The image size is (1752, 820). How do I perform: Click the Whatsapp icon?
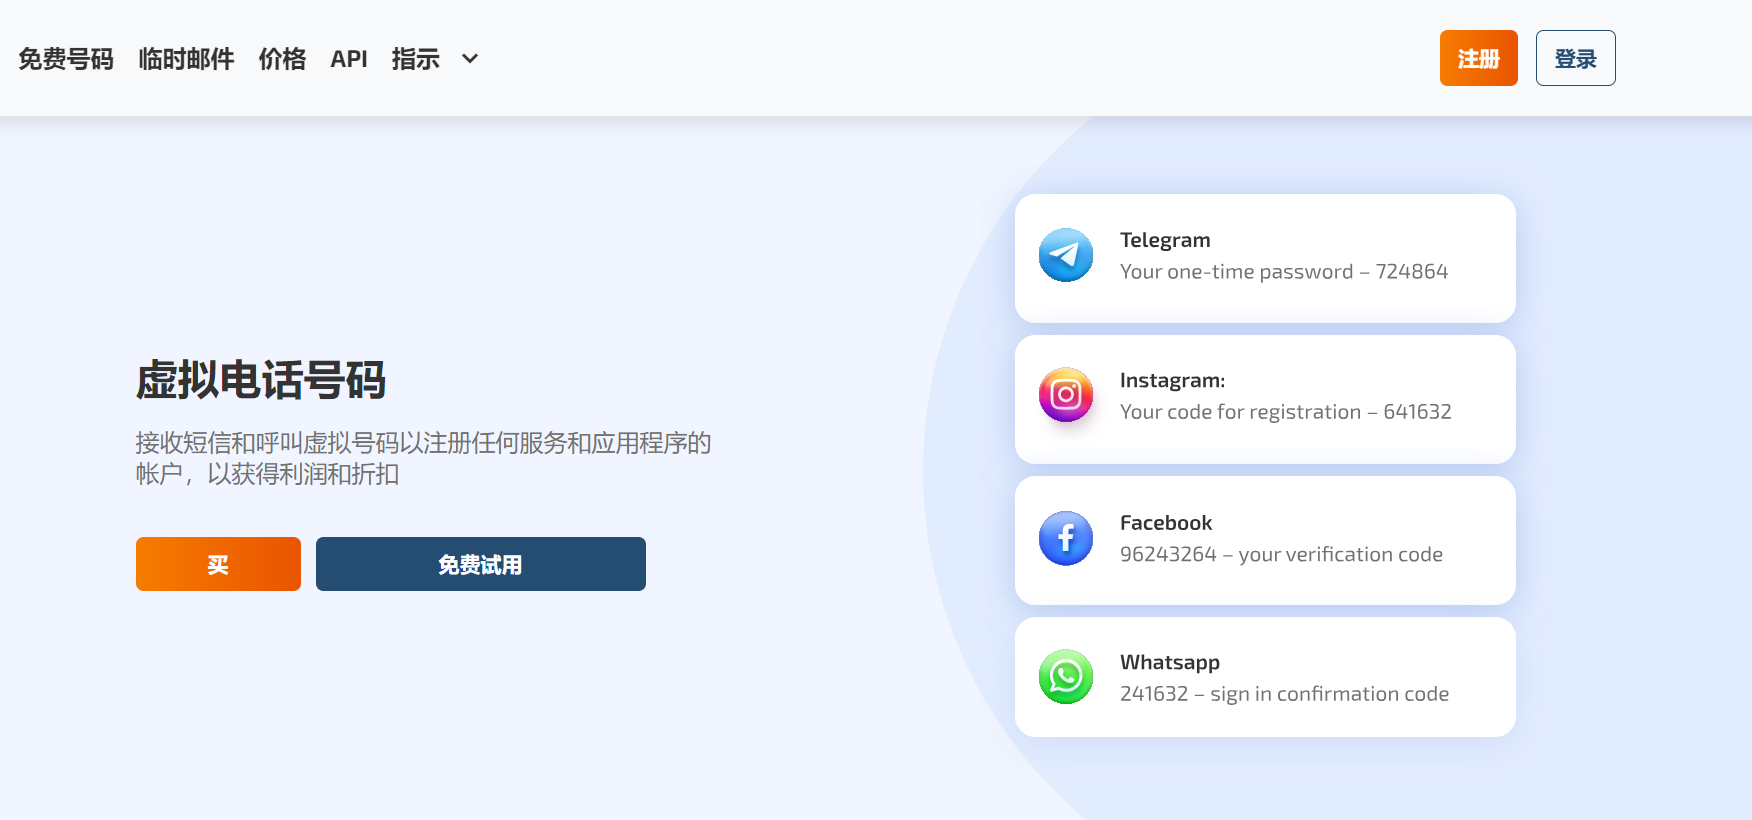coord(1066,677)
